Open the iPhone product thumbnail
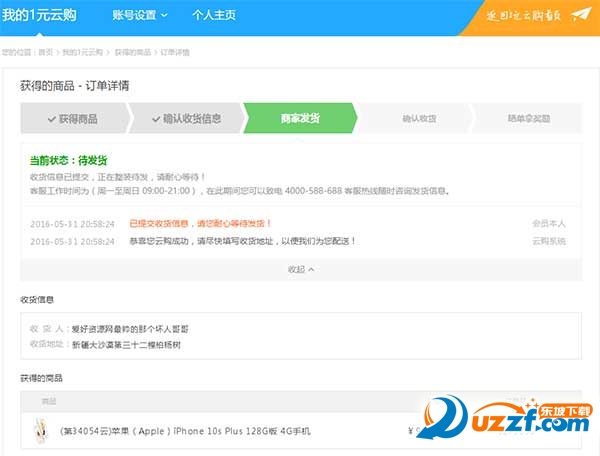This screenshot has height=456, width=600. tap(41, 431)
